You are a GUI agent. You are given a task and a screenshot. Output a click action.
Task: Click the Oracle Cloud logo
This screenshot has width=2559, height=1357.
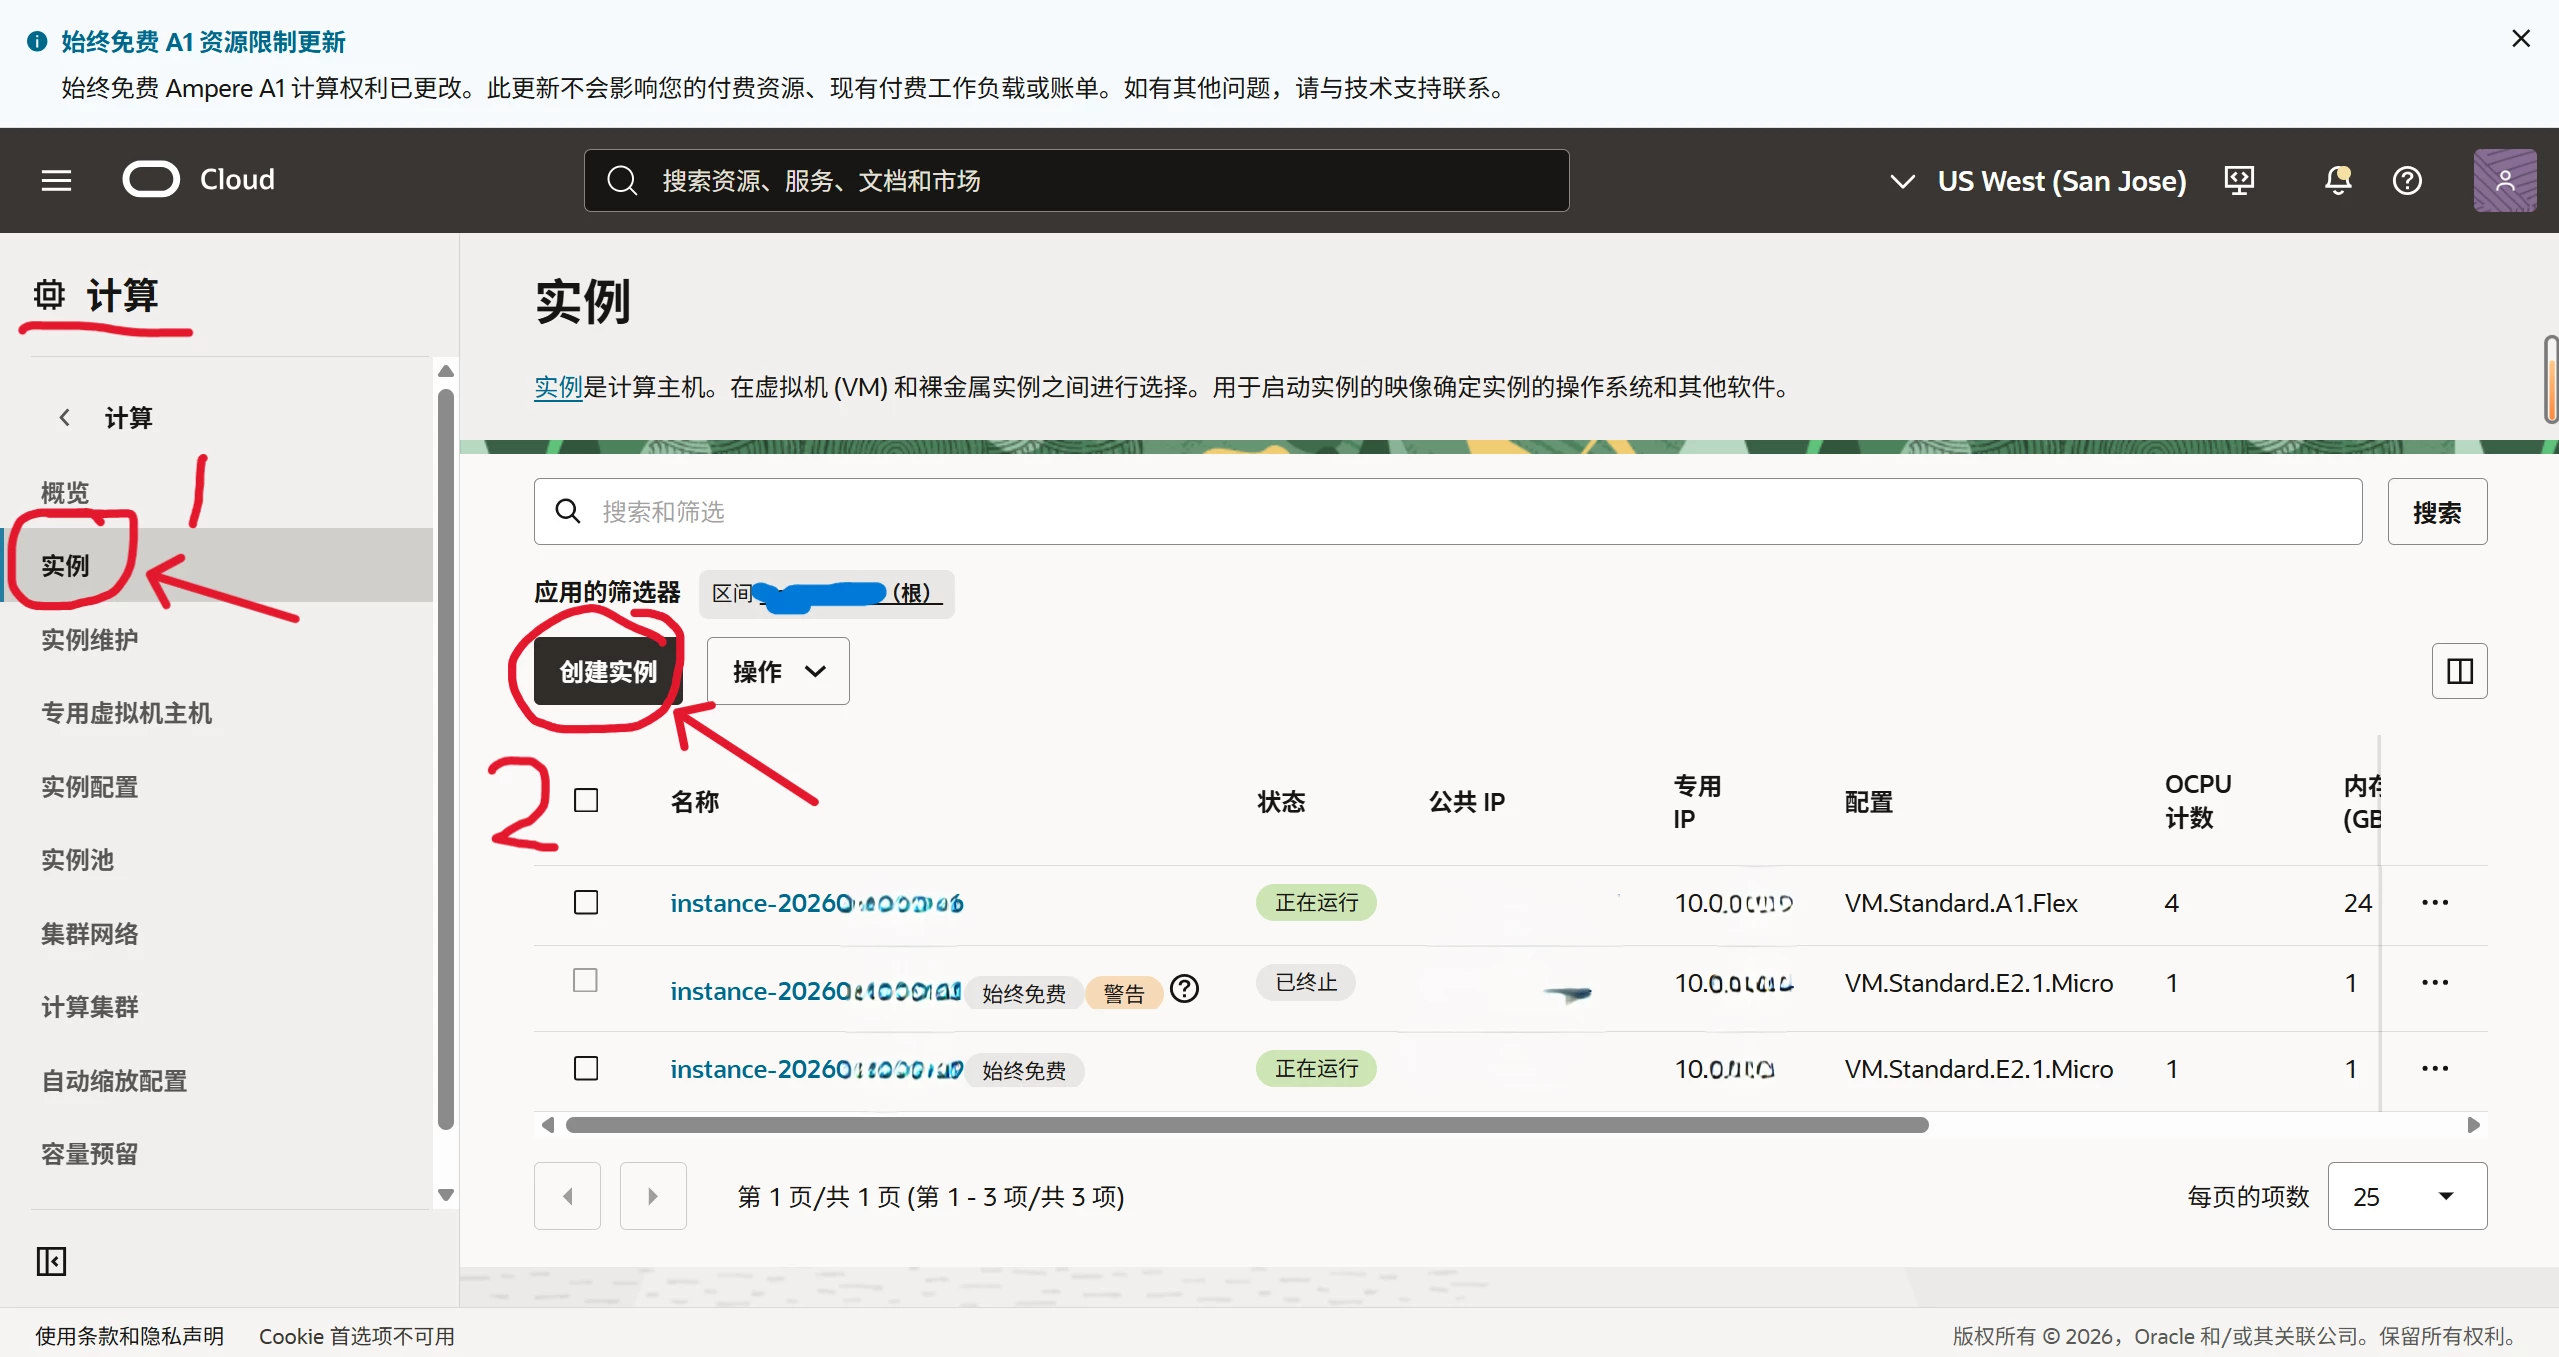point(198,180)
